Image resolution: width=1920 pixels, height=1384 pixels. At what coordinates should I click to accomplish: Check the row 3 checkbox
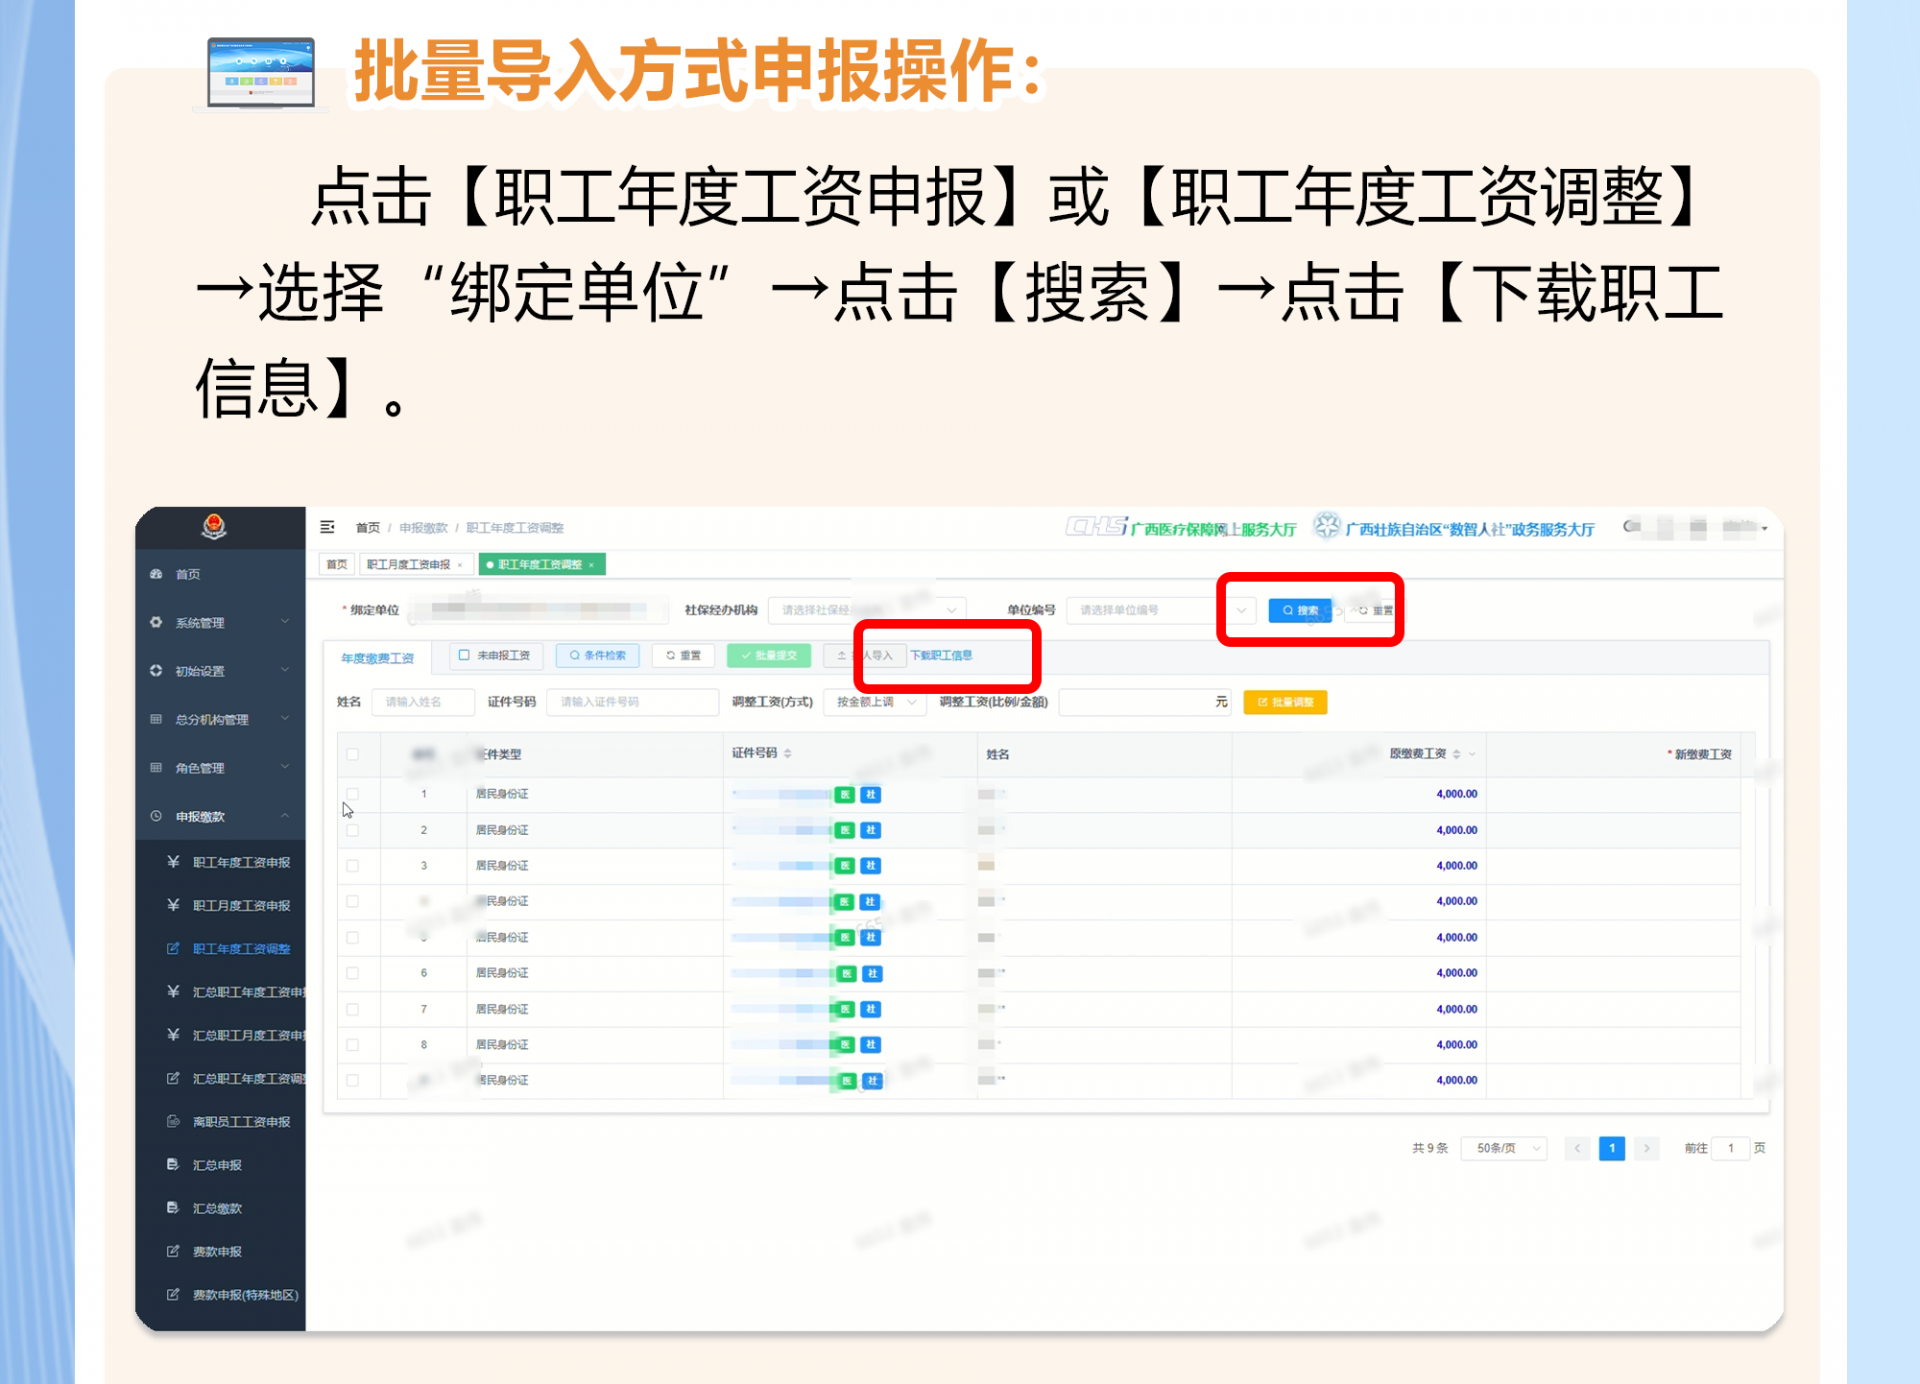pos(353,866)
